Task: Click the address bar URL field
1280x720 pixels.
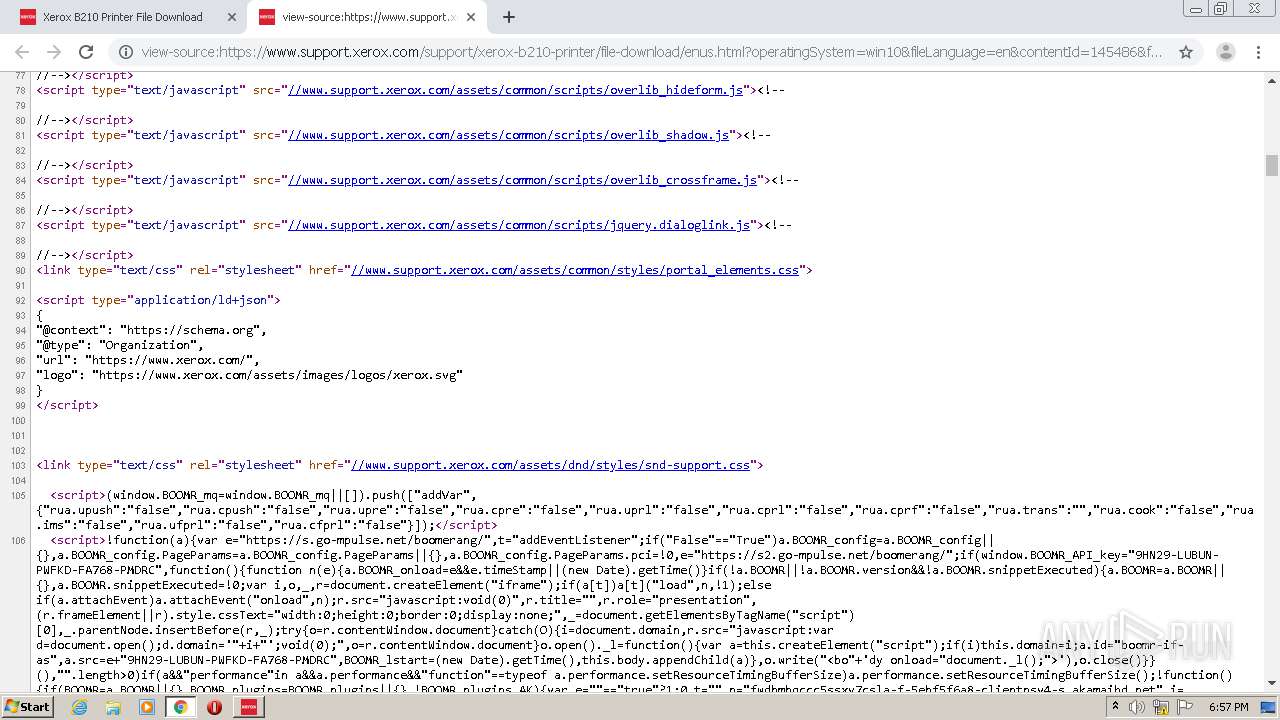Action: pyautogui.click(x=652, y=52)
